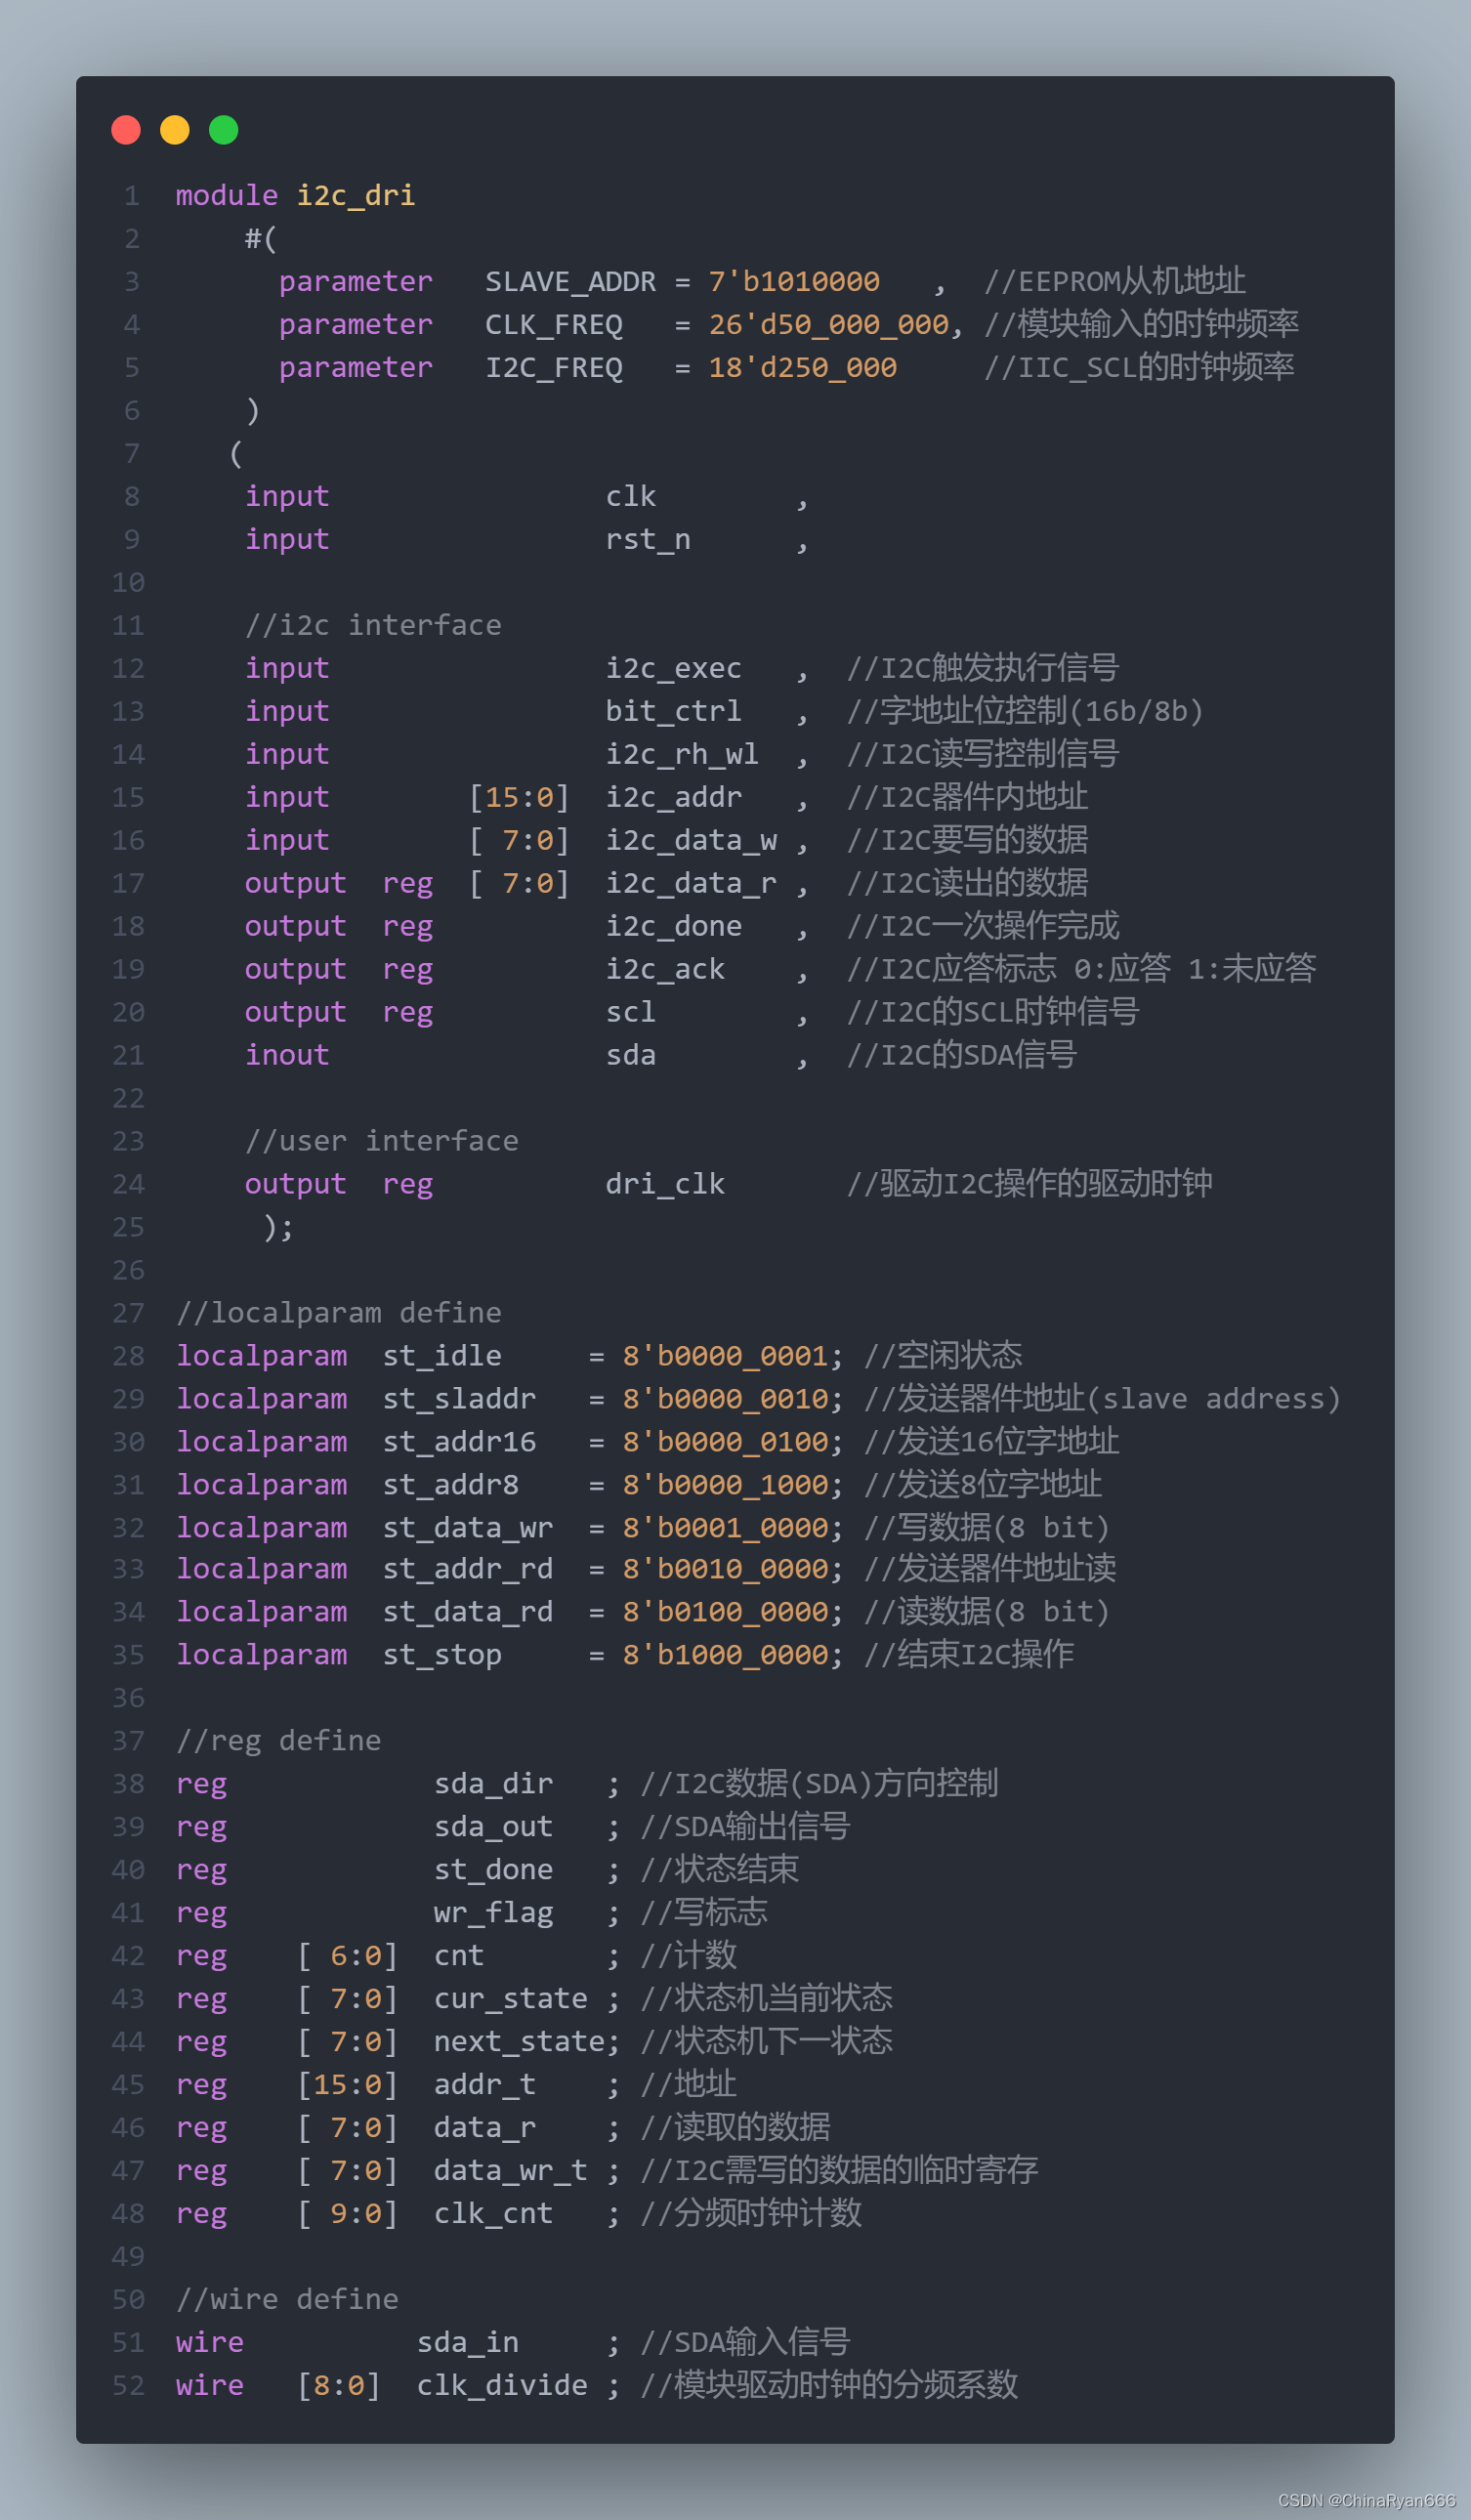Click the rst_n input port
Viewport: 1471px width, 2520px height.
pos(648,540)
